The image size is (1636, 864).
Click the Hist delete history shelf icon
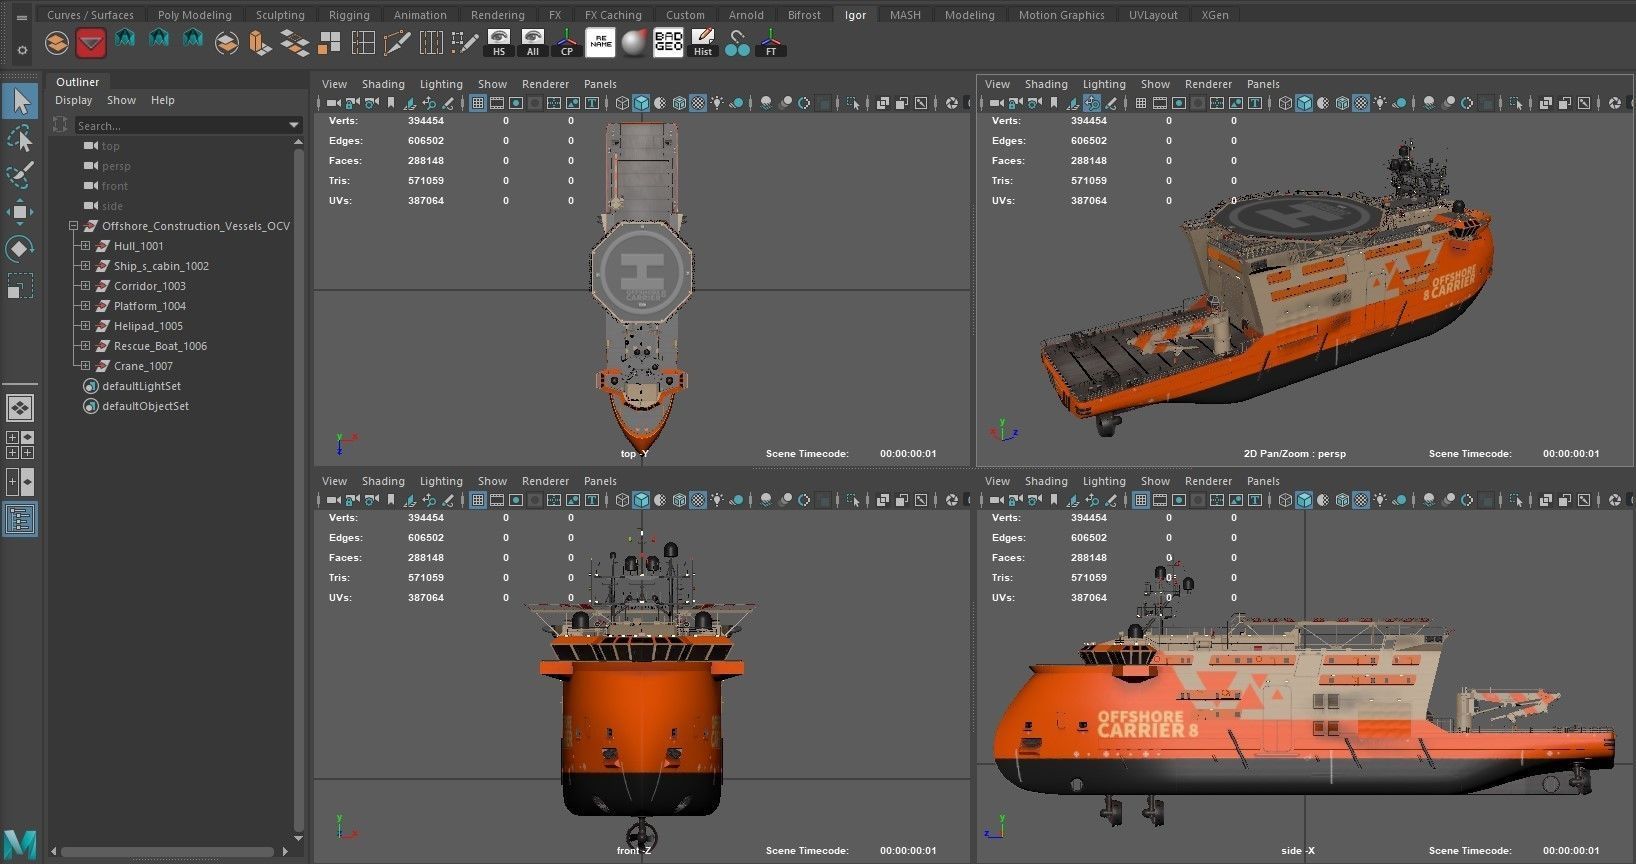pyautogui.click(x=703, y=43)
